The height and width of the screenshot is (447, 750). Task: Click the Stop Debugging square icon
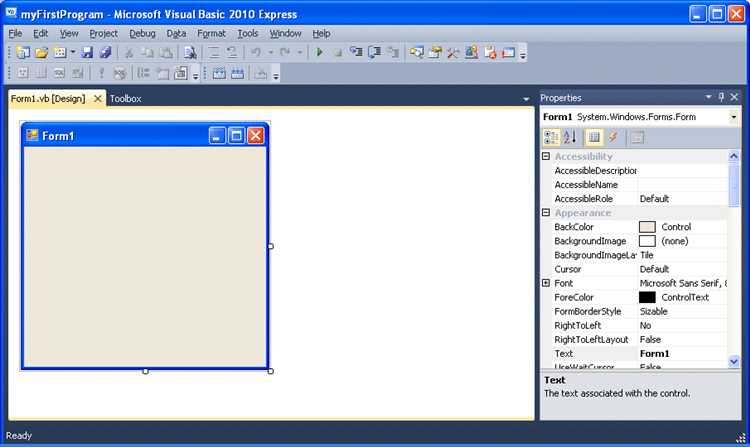(x=338, y=53)
